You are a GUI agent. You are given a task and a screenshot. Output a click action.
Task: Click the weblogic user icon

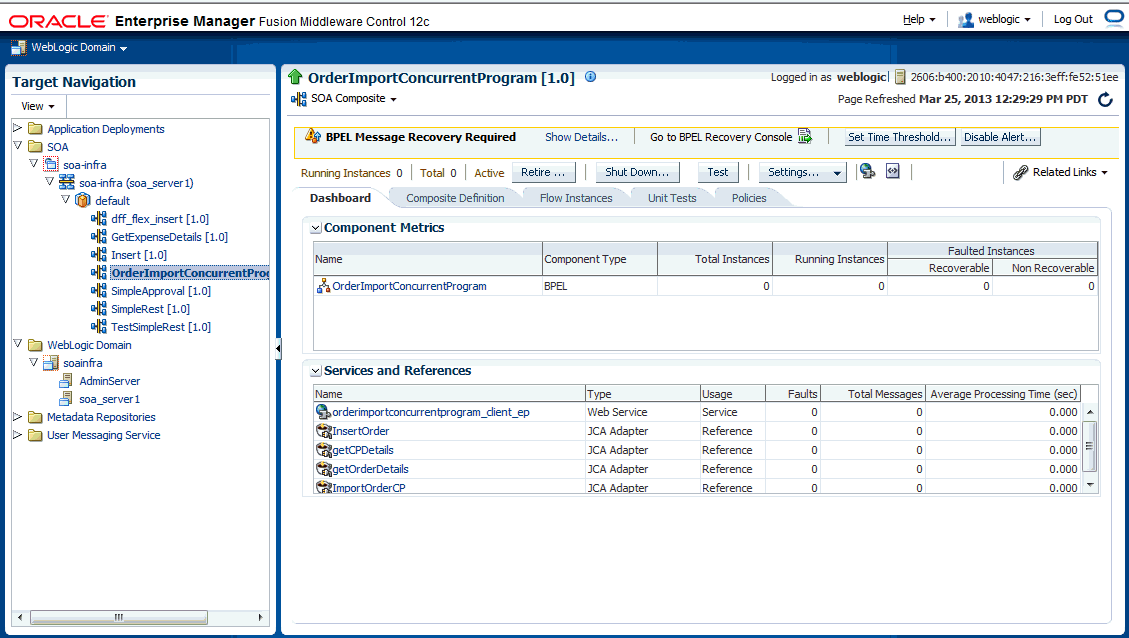(966, 19)
